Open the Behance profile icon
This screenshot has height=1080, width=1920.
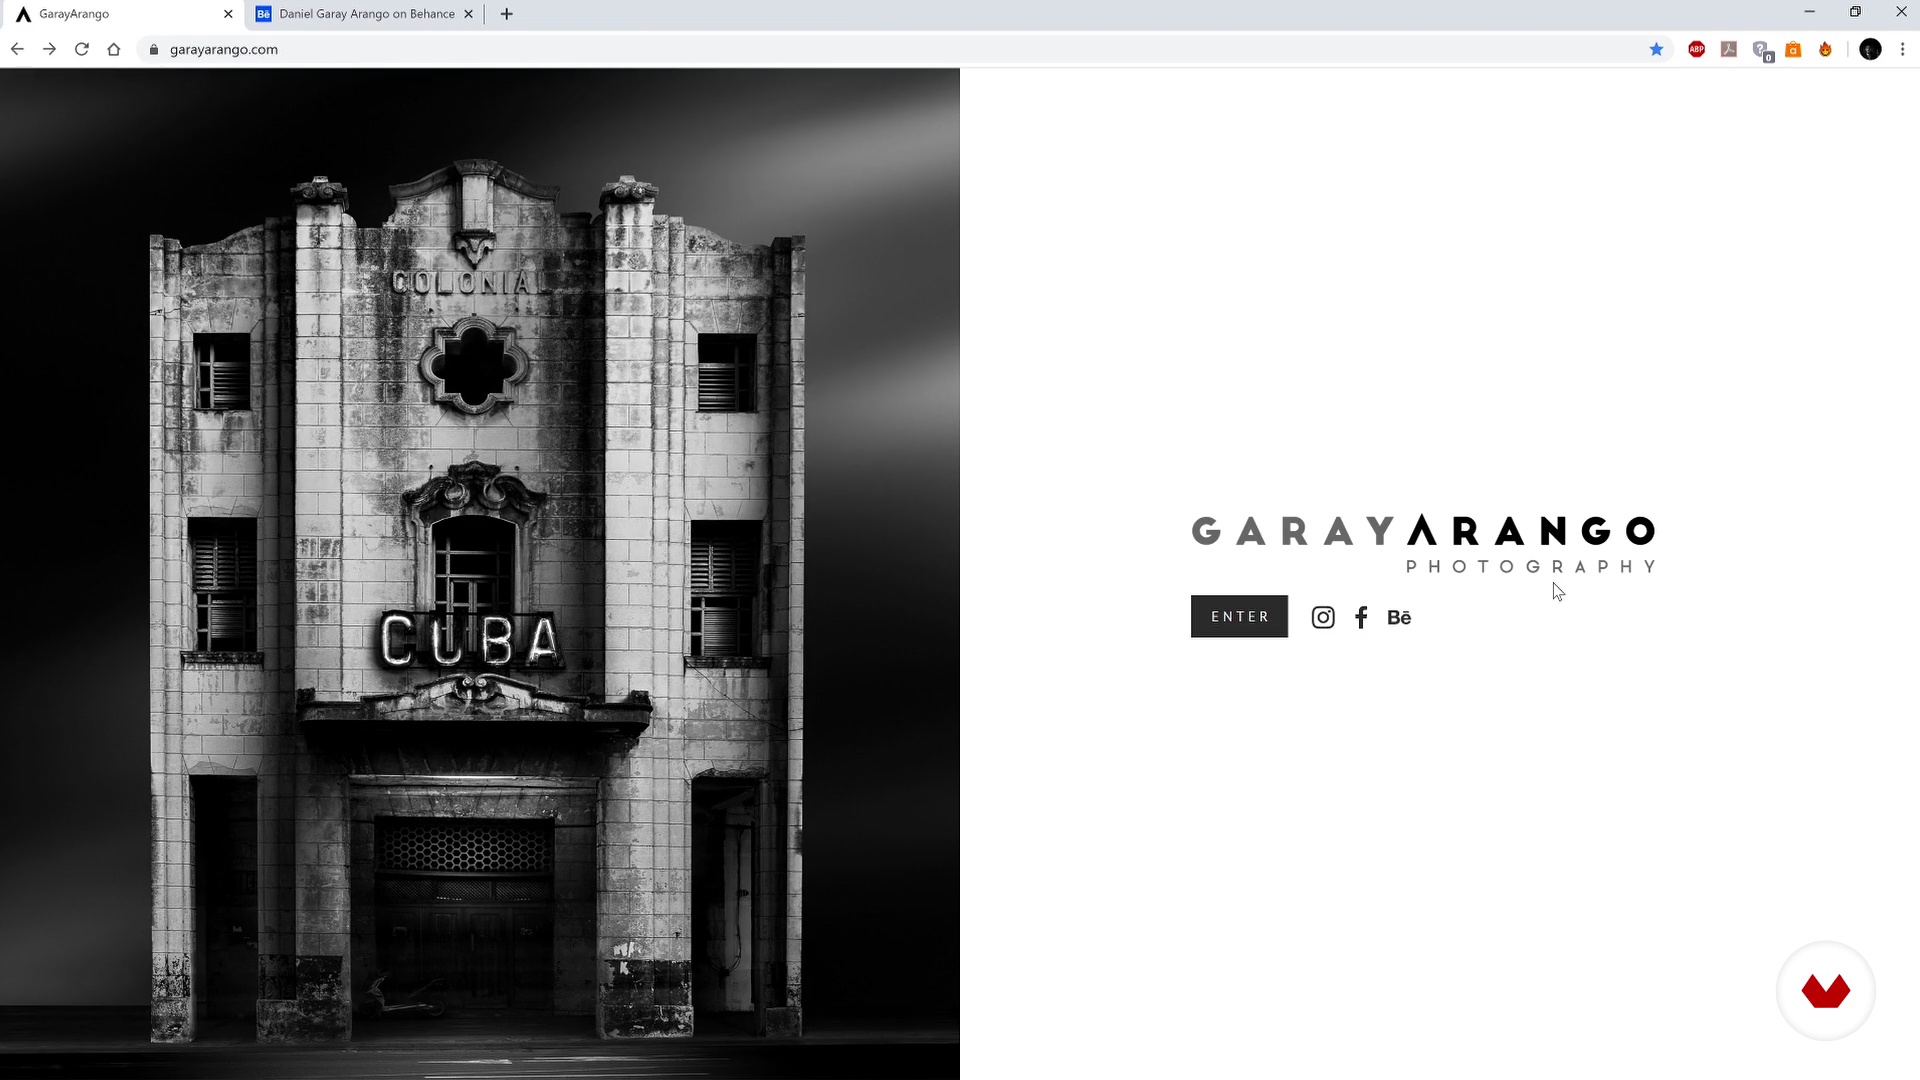1399,618
